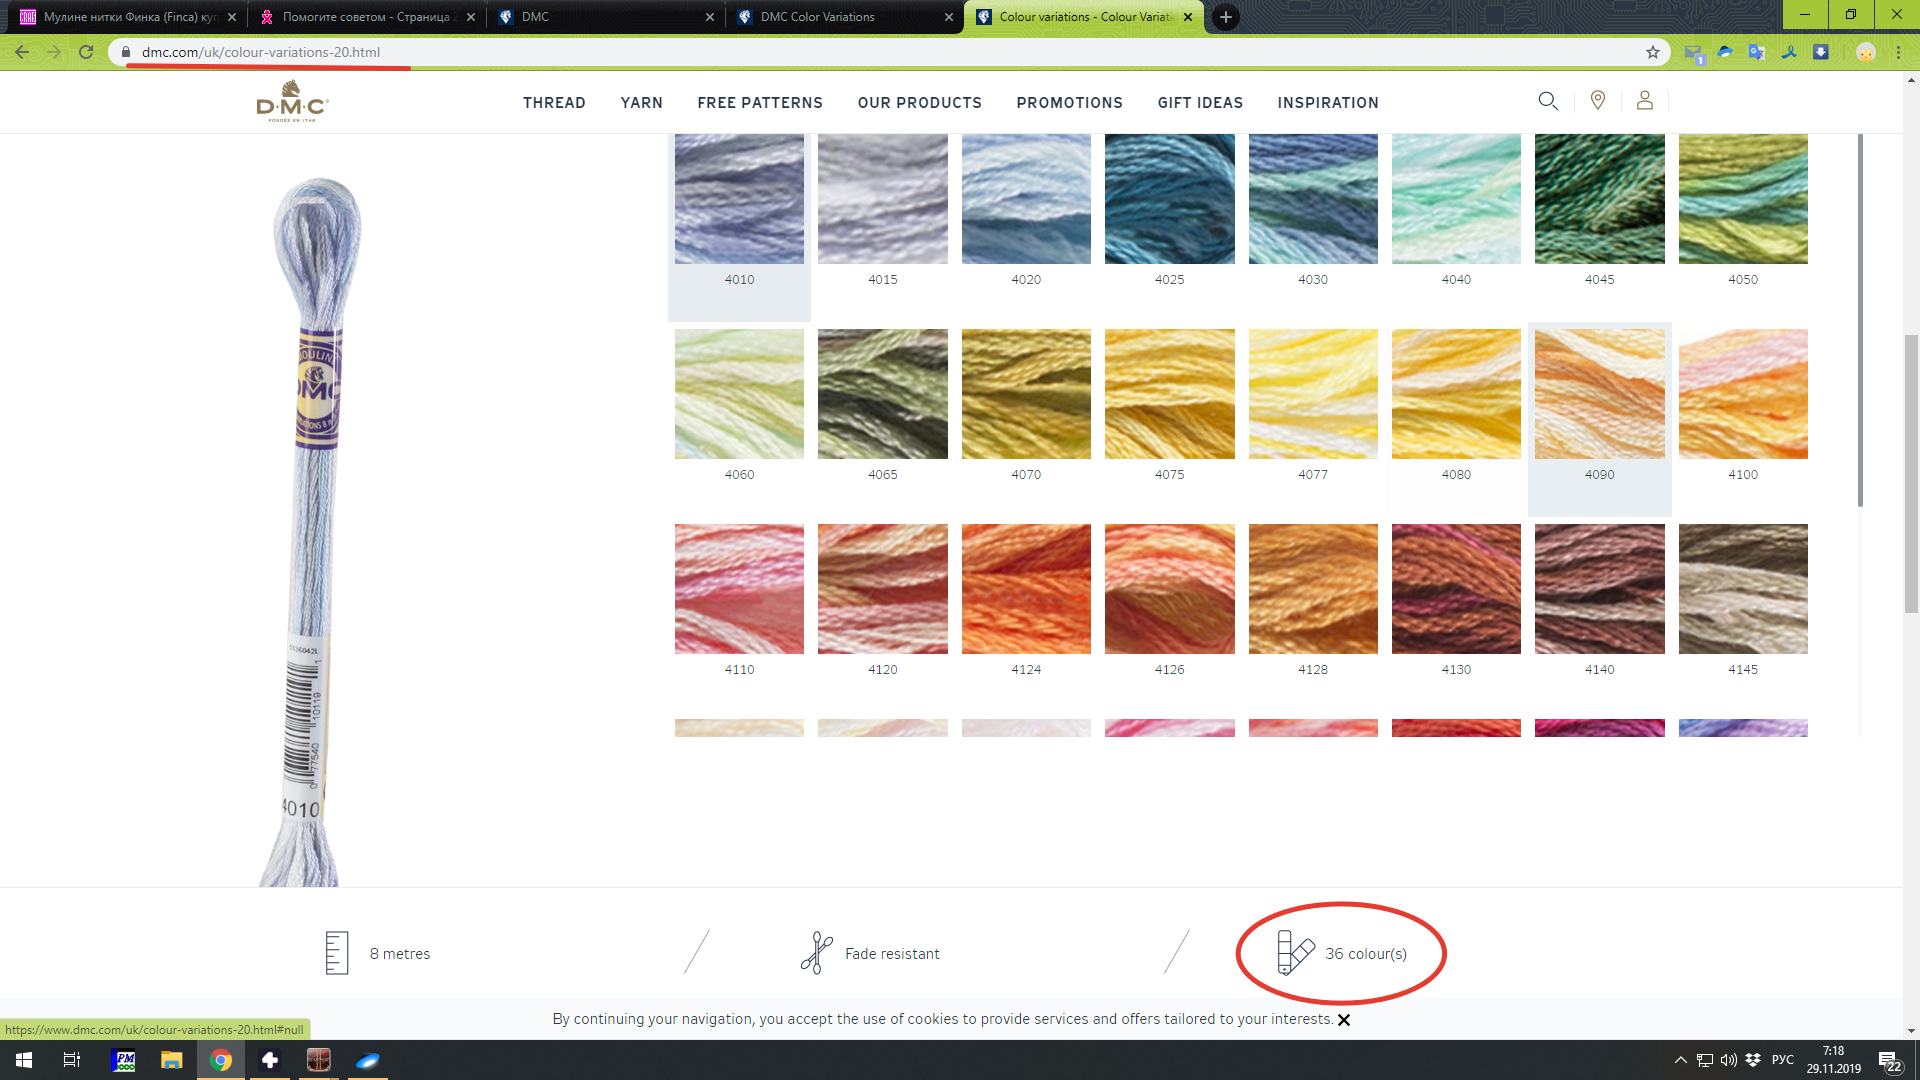Open the FREE PATTERNS menu
The height and width of the screenshot is (1080, 1920).
[x=760, y=103]
